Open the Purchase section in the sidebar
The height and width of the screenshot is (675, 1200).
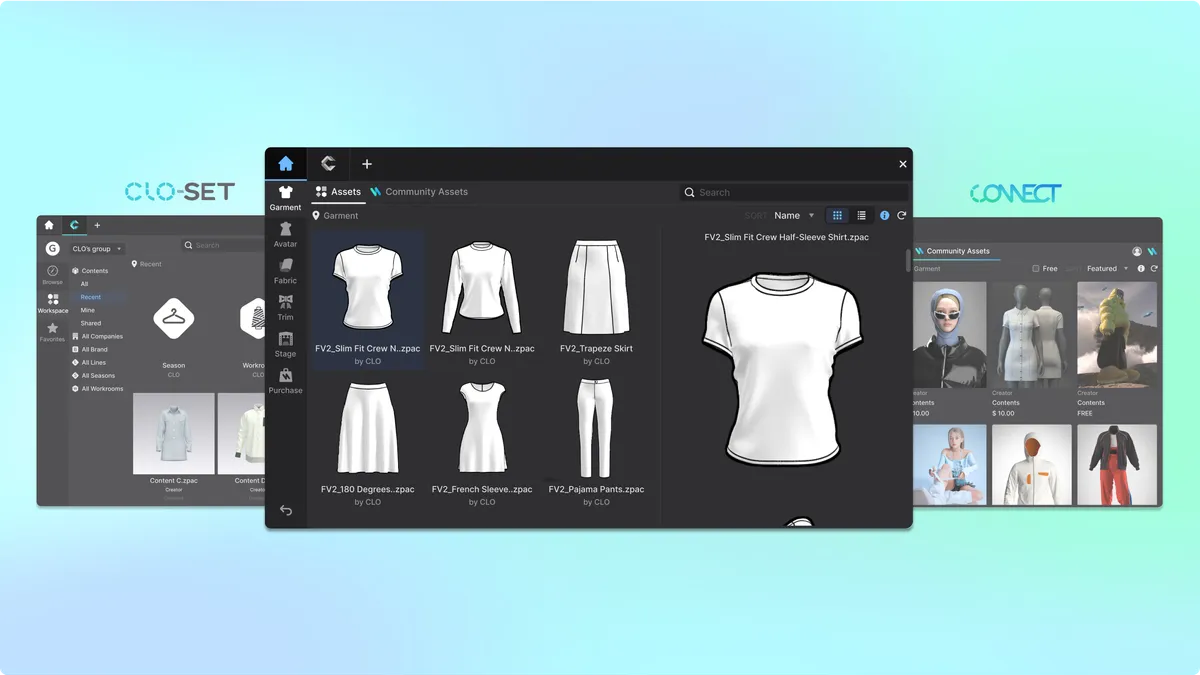[285, 380]
